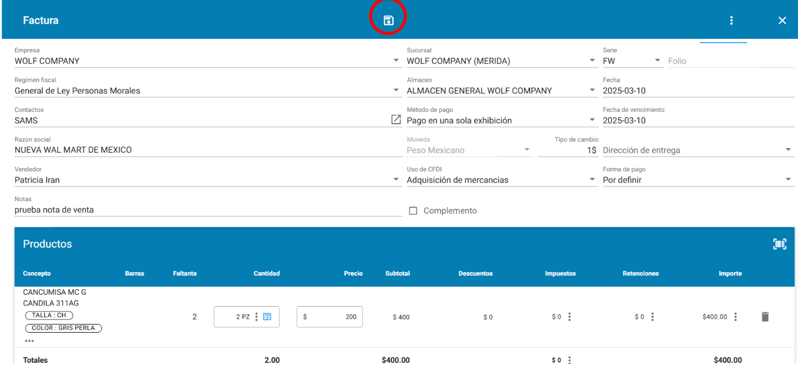Click the Barras column header
This screenshot has width=798, height=379.
134,274
